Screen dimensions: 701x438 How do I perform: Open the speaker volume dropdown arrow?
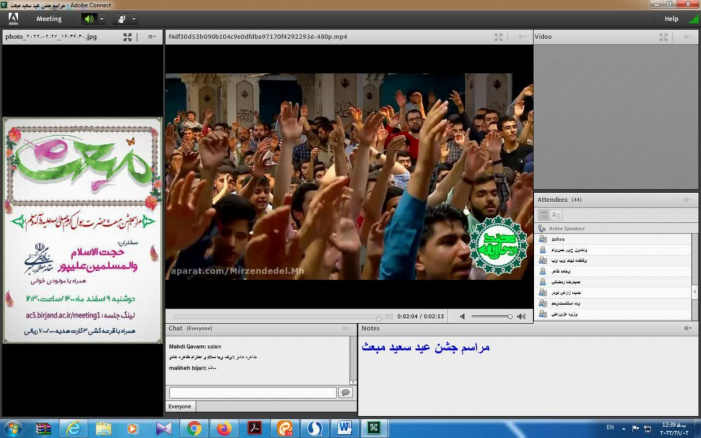pos(102,19)
